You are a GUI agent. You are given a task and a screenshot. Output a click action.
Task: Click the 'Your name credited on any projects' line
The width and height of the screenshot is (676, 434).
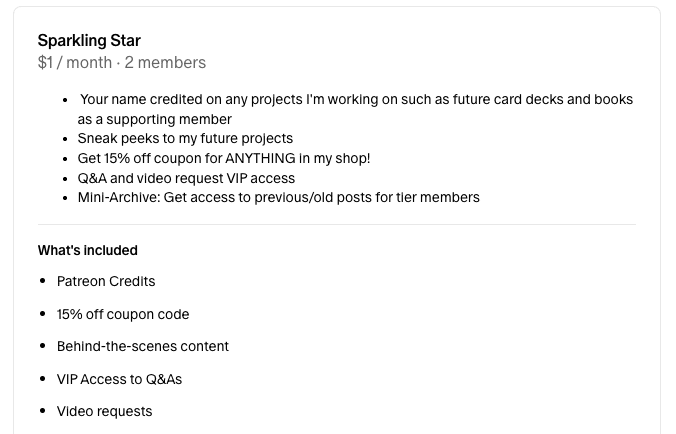tap(357, 100)
